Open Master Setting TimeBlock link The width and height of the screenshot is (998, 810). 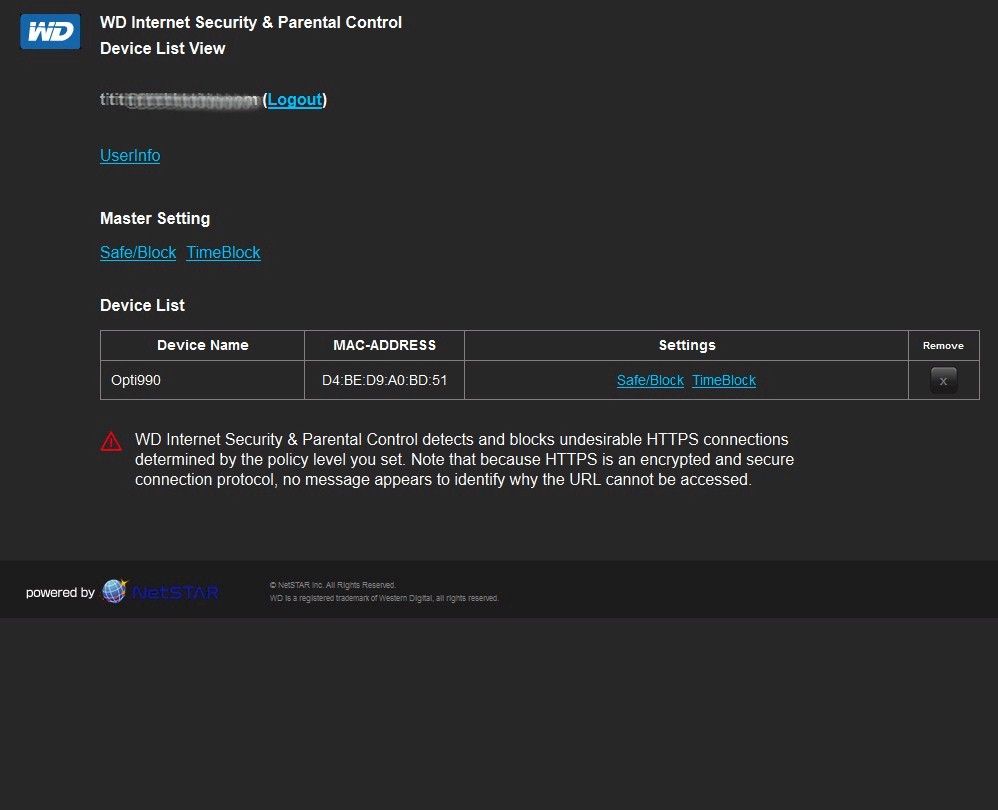coord(223,253)
